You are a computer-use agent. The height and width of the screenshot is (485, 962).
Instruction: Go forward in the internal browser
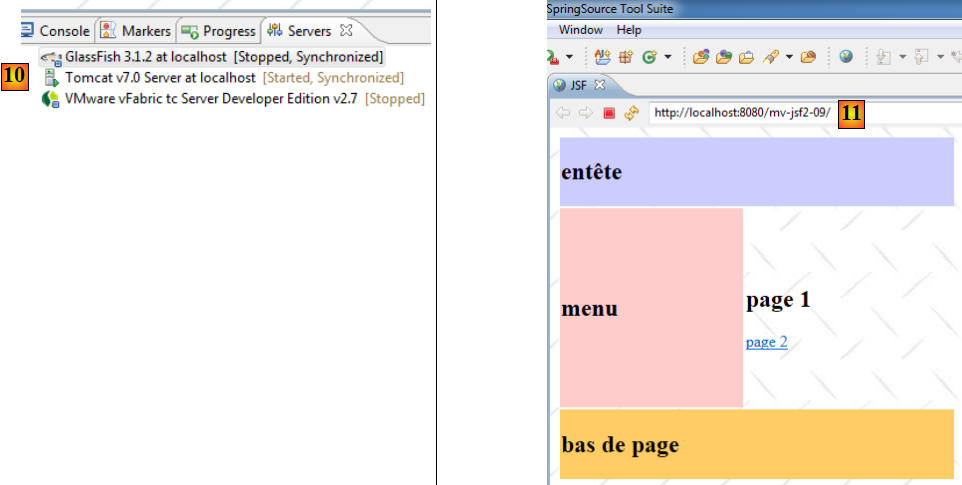point(586,113)
